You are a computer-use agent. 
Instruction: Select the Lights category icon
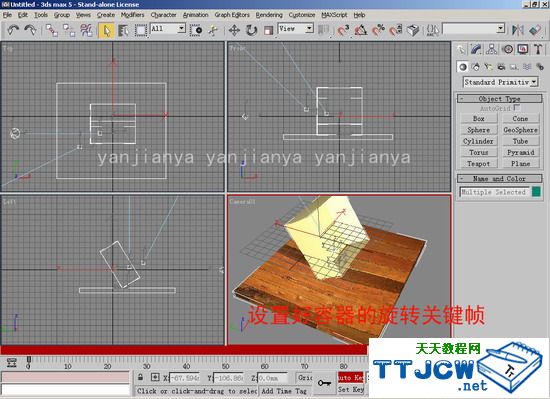point(489,67)
